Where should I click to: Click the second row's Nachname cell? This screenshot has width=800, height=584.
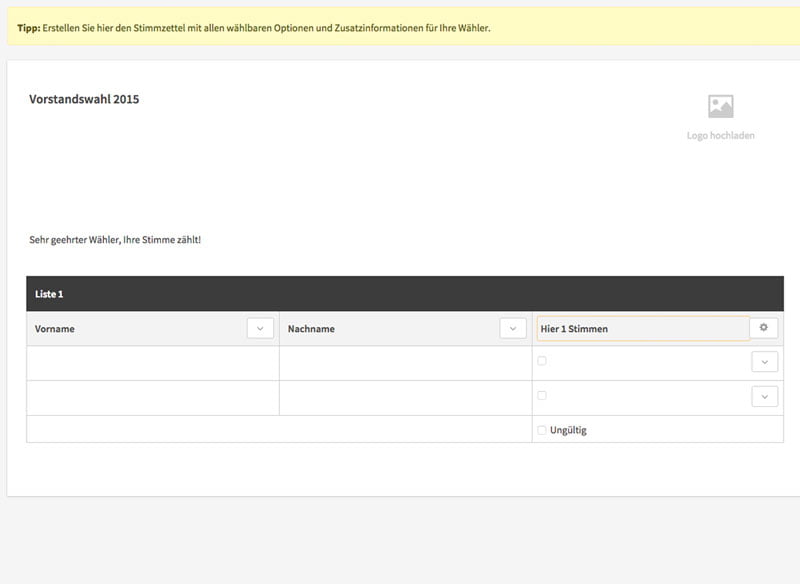point(405,398)
